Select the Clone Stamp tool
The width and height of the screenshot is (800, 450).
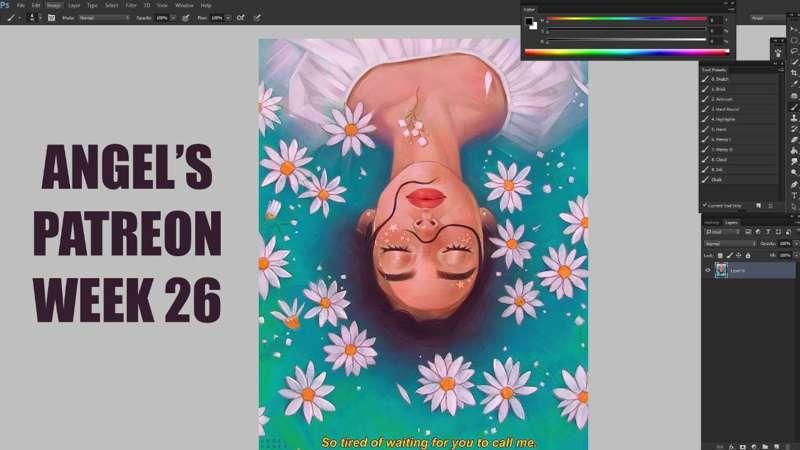(x=794, y=118)
